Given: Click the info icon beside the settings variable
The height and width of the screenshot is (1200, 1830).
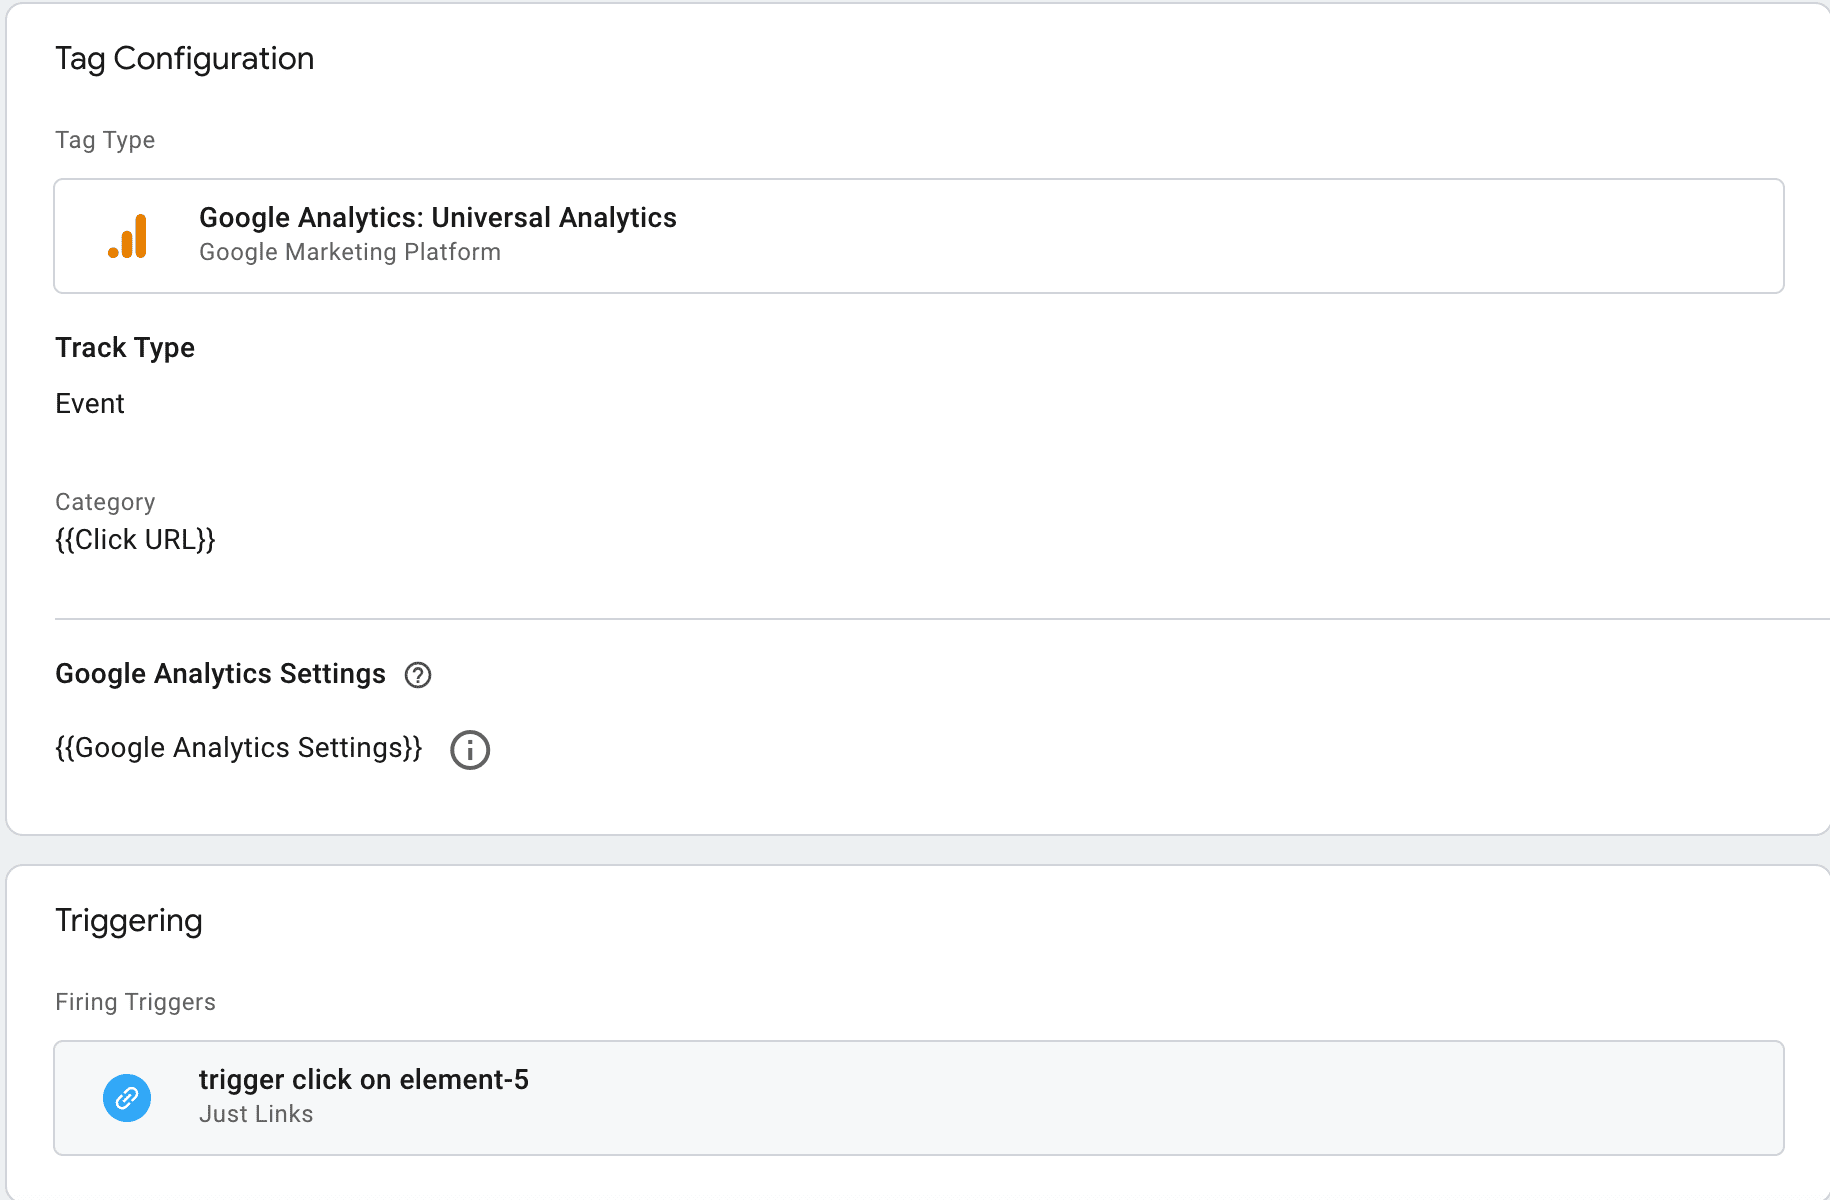Looking at the screenshot, I should click(x=470, y=749).
